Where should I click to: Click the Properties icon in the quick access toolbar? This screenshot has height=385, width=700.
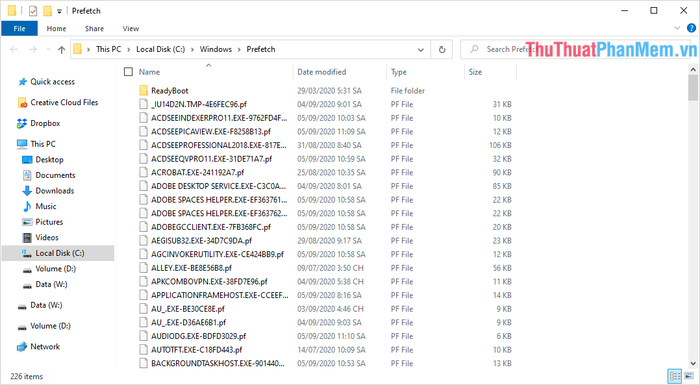coord(33,11)
